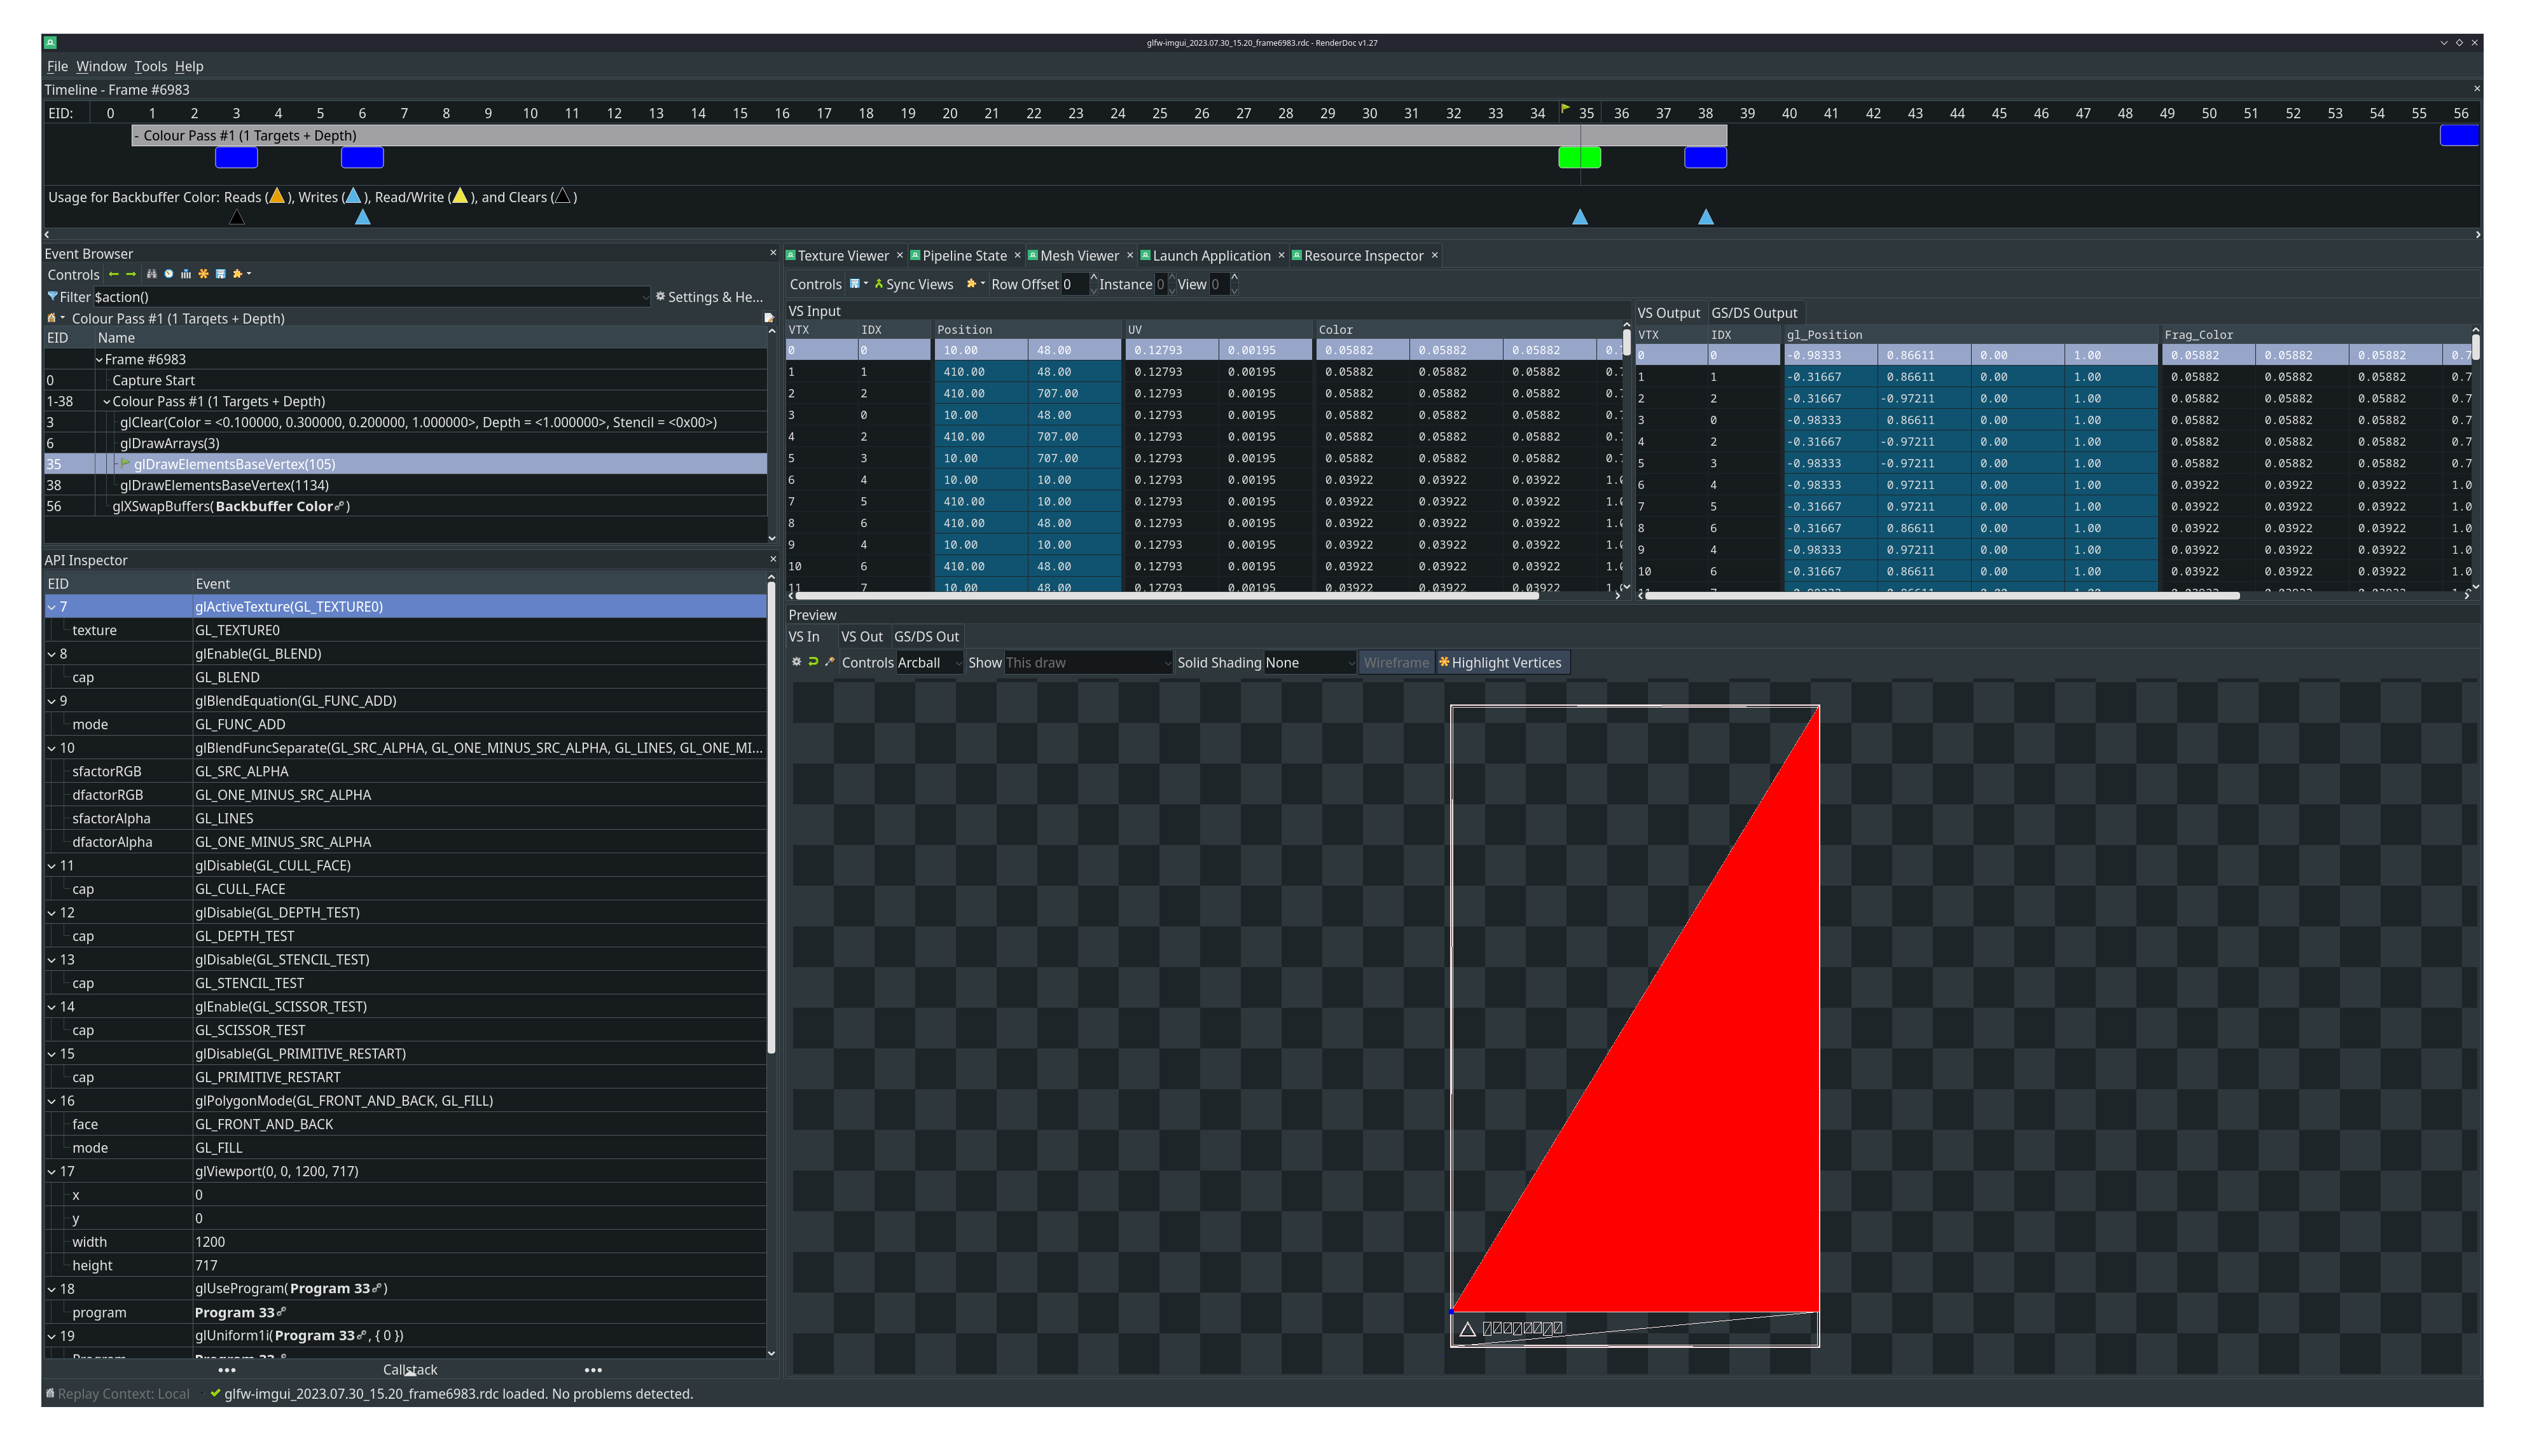Toggle Sync Views in Mesh Viewer
This screenshot has height=1456, width=2525.
point(914,284)
